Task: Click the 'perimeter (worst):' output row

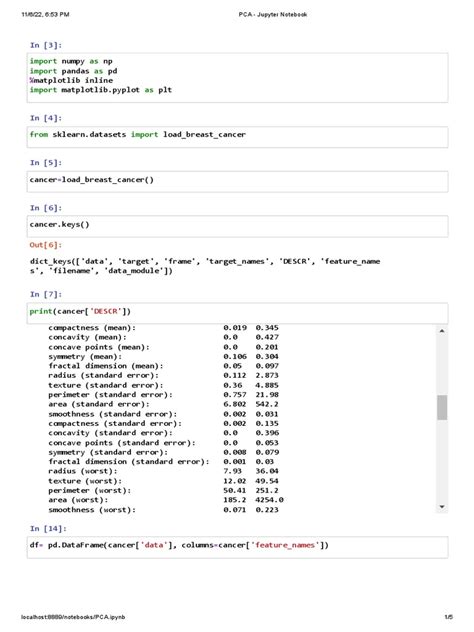Action: coord(163,491)
